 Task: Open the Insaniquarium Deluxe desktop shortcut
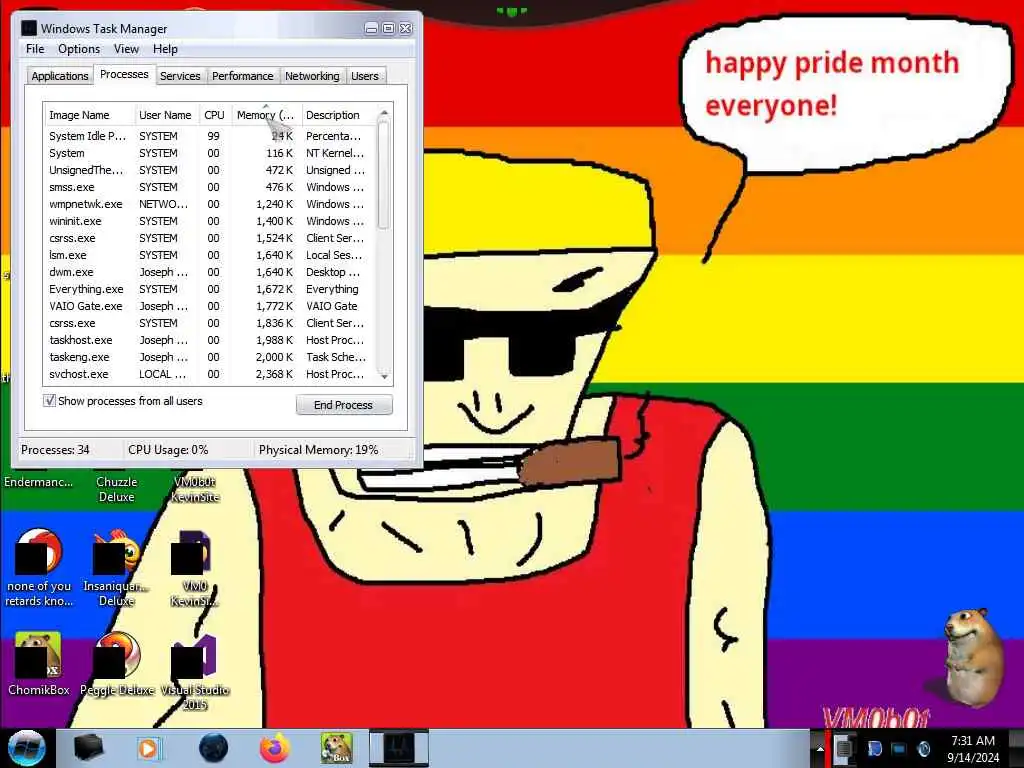click(116, 568)
